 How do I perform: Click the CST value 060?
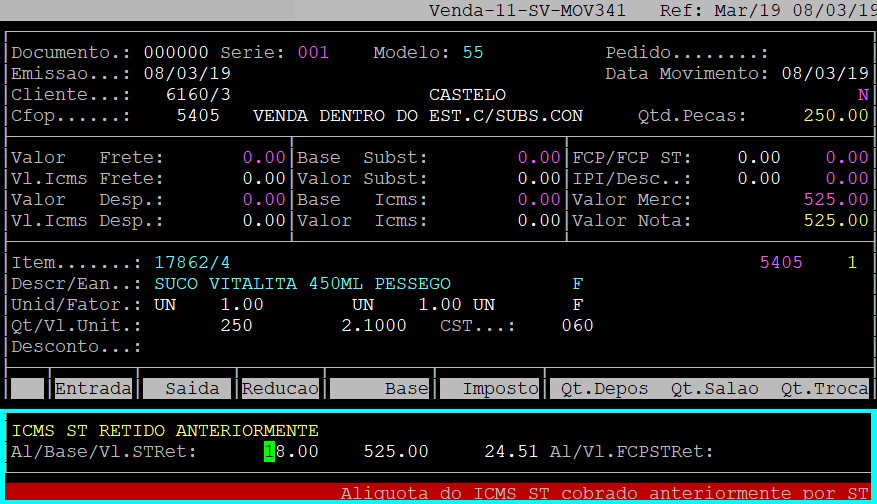(x=577, y=326)
